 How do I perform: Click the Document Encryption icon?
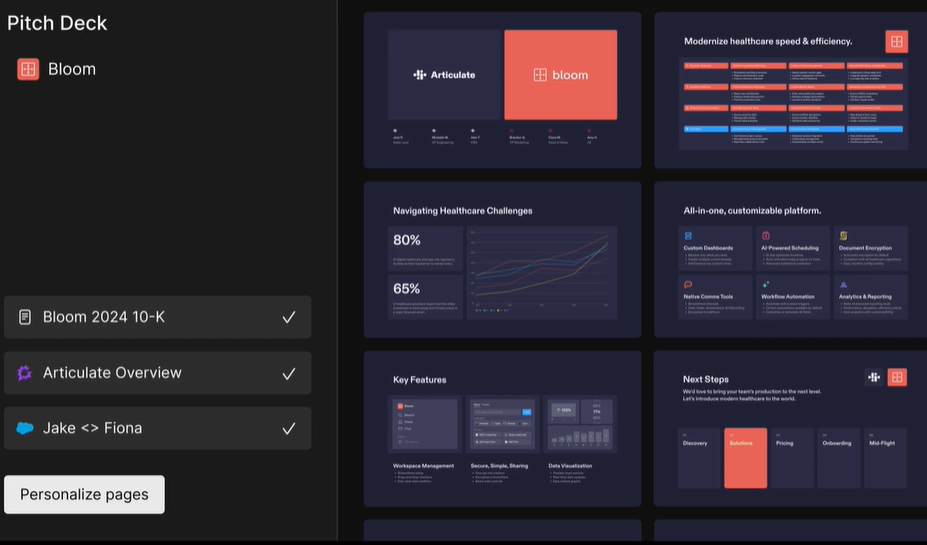(844, 236)
